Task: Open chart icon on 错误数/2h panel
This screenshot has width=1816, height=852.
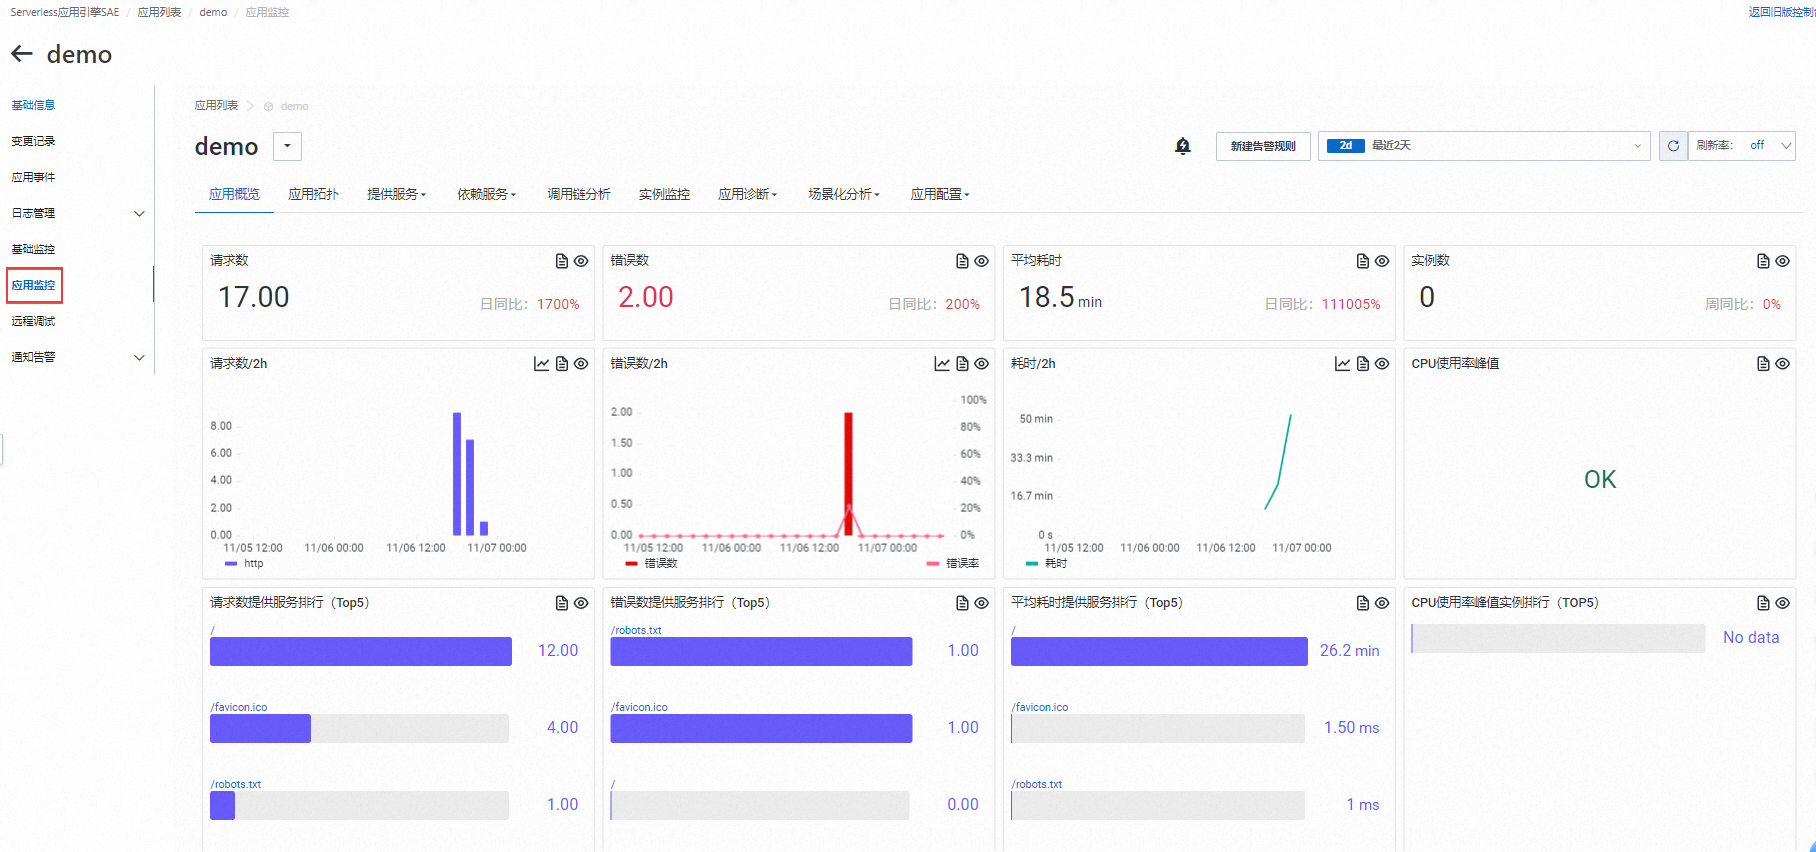Action: pyautogui.click(x=942, y=364)
